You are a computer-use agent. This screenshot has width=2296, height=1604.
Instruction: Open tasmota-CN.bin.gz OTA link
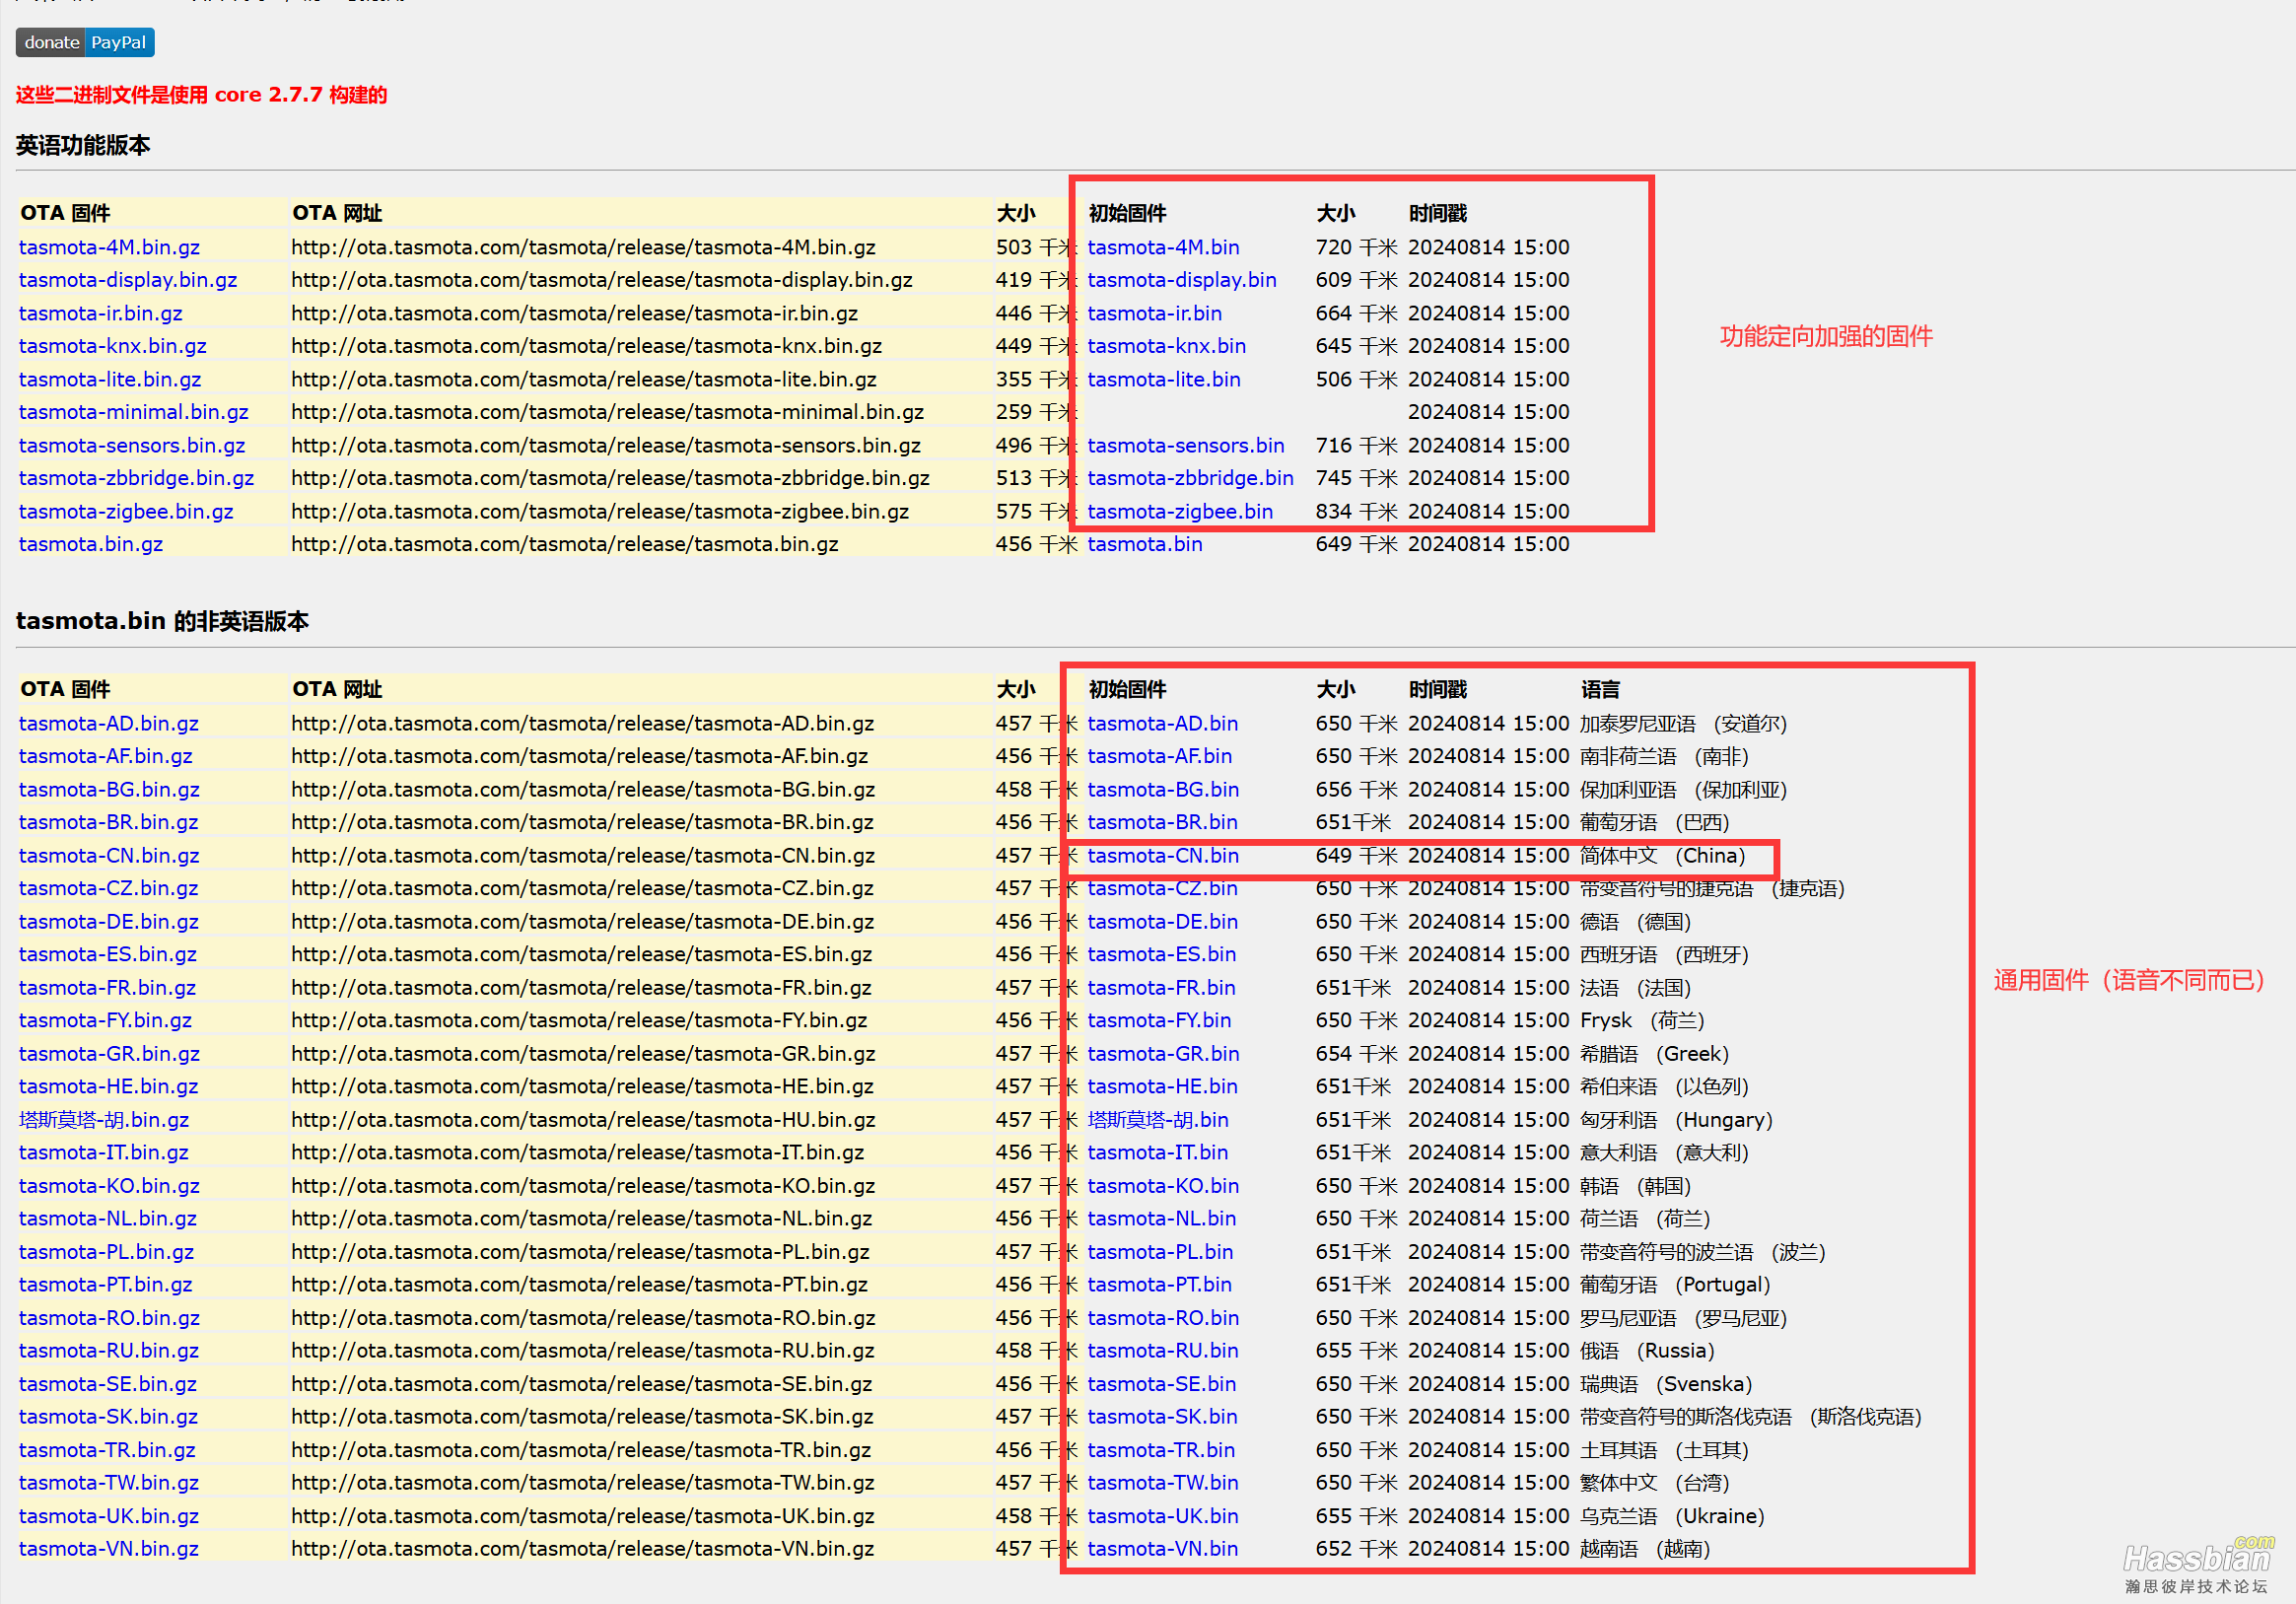[x=109, y=855]
